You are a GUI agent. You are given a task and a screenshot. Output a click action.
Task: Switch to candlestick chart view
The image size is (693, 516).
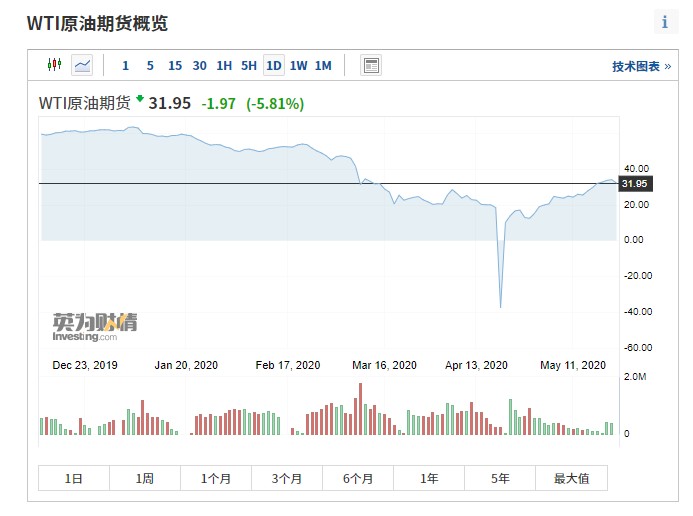(x=54, y=65)
